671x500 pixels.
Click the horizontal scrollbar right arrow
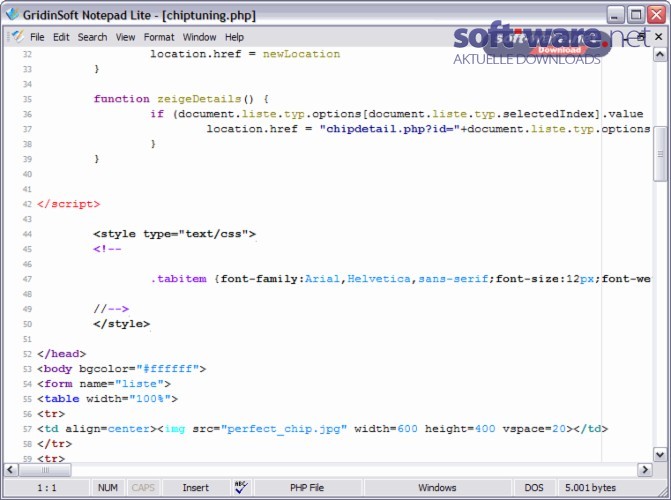pyautogui.click(x=644, y=470)
